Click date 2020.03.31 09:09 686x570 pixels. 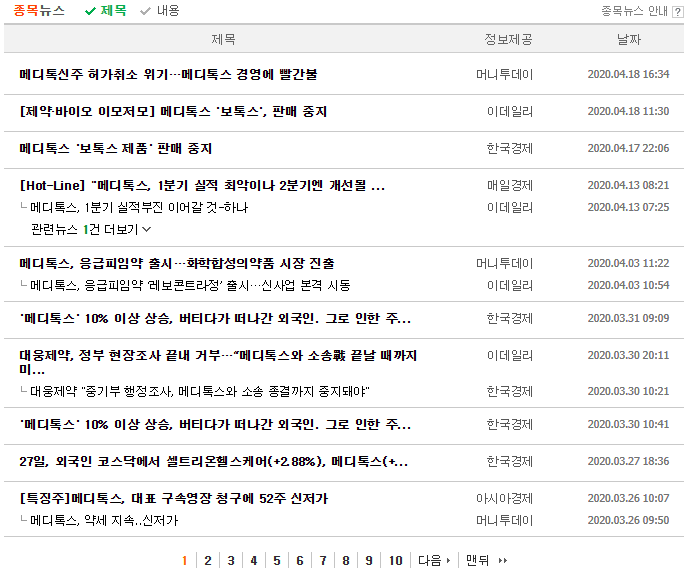pyautogui.click(x=628, y=318)
